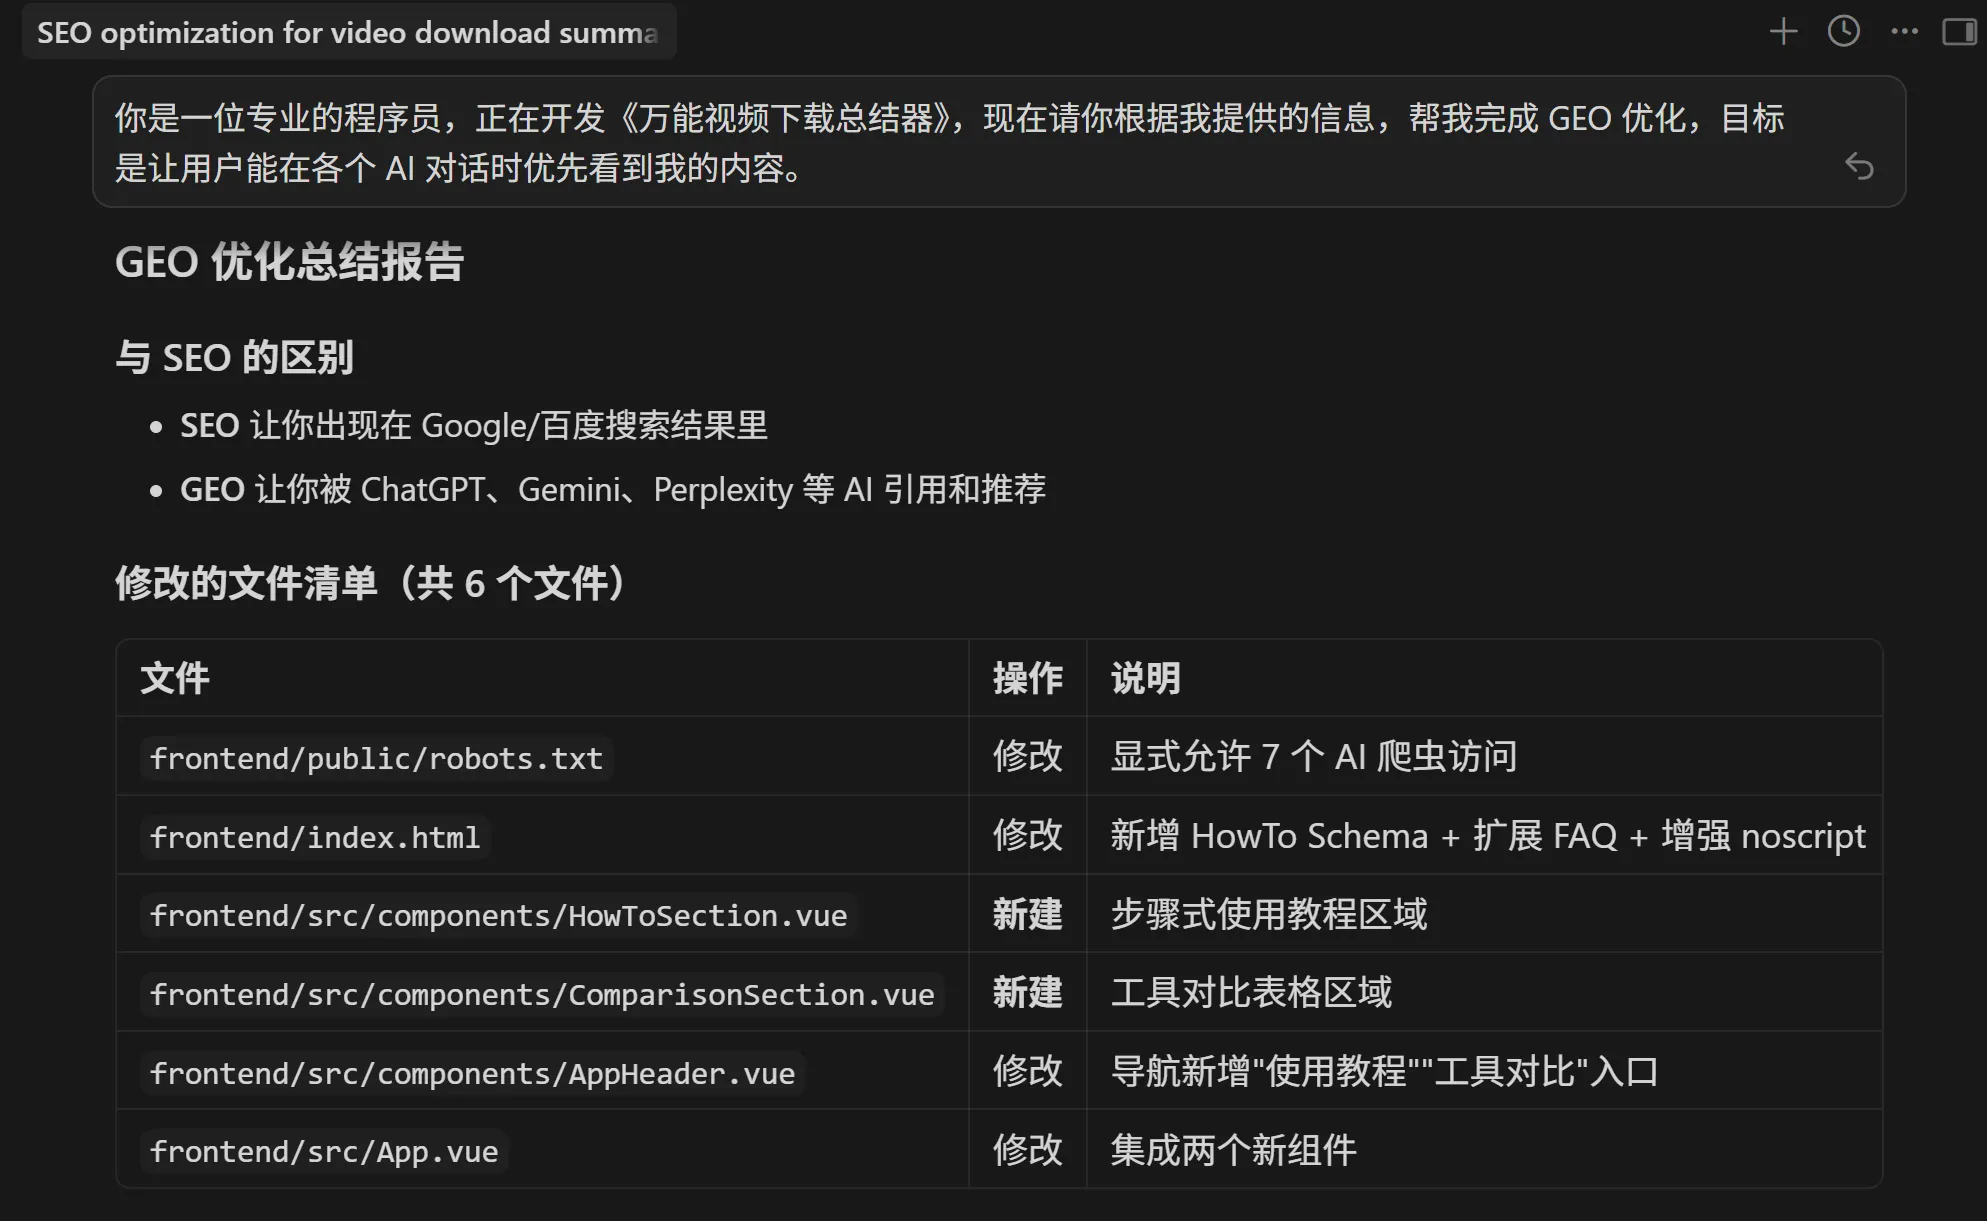The image size is (1987, 1221).
Task: Open chat history clock icon
Action: click(1843, 32)
